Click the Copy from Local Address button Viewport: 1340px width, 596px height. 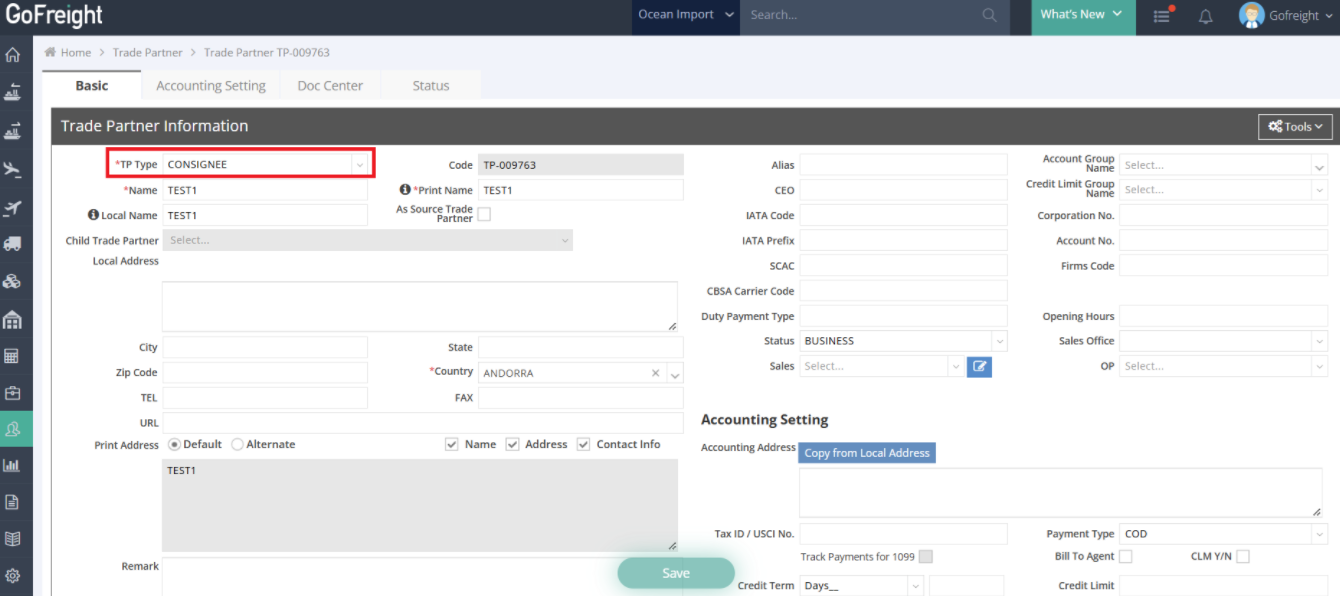click(x=867, y=453)
